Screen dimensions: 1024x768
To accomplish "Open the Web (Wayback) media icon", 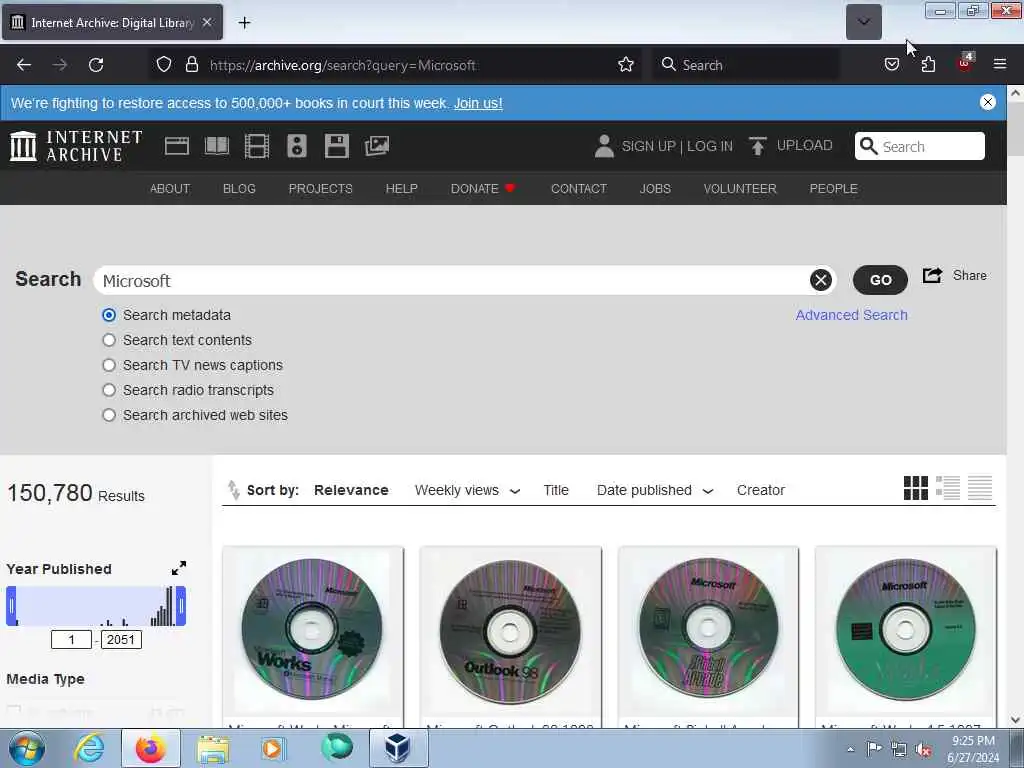I will (177, 146).
